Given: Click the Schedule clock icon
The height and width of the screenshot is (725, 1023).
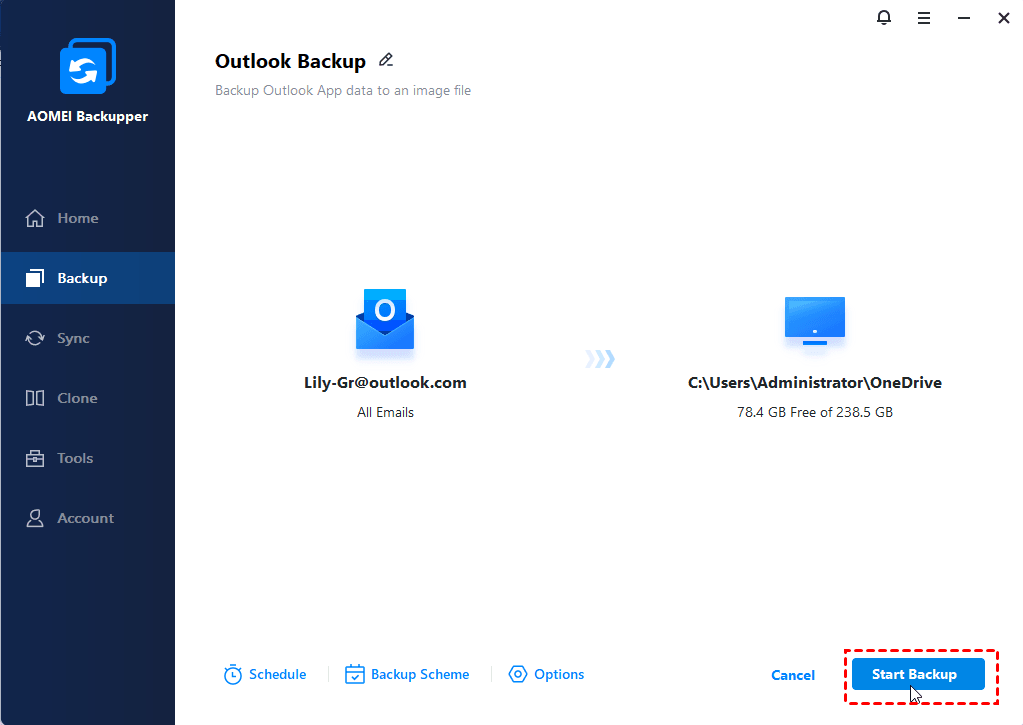Looking at the screenshot, I should [233, 675].
